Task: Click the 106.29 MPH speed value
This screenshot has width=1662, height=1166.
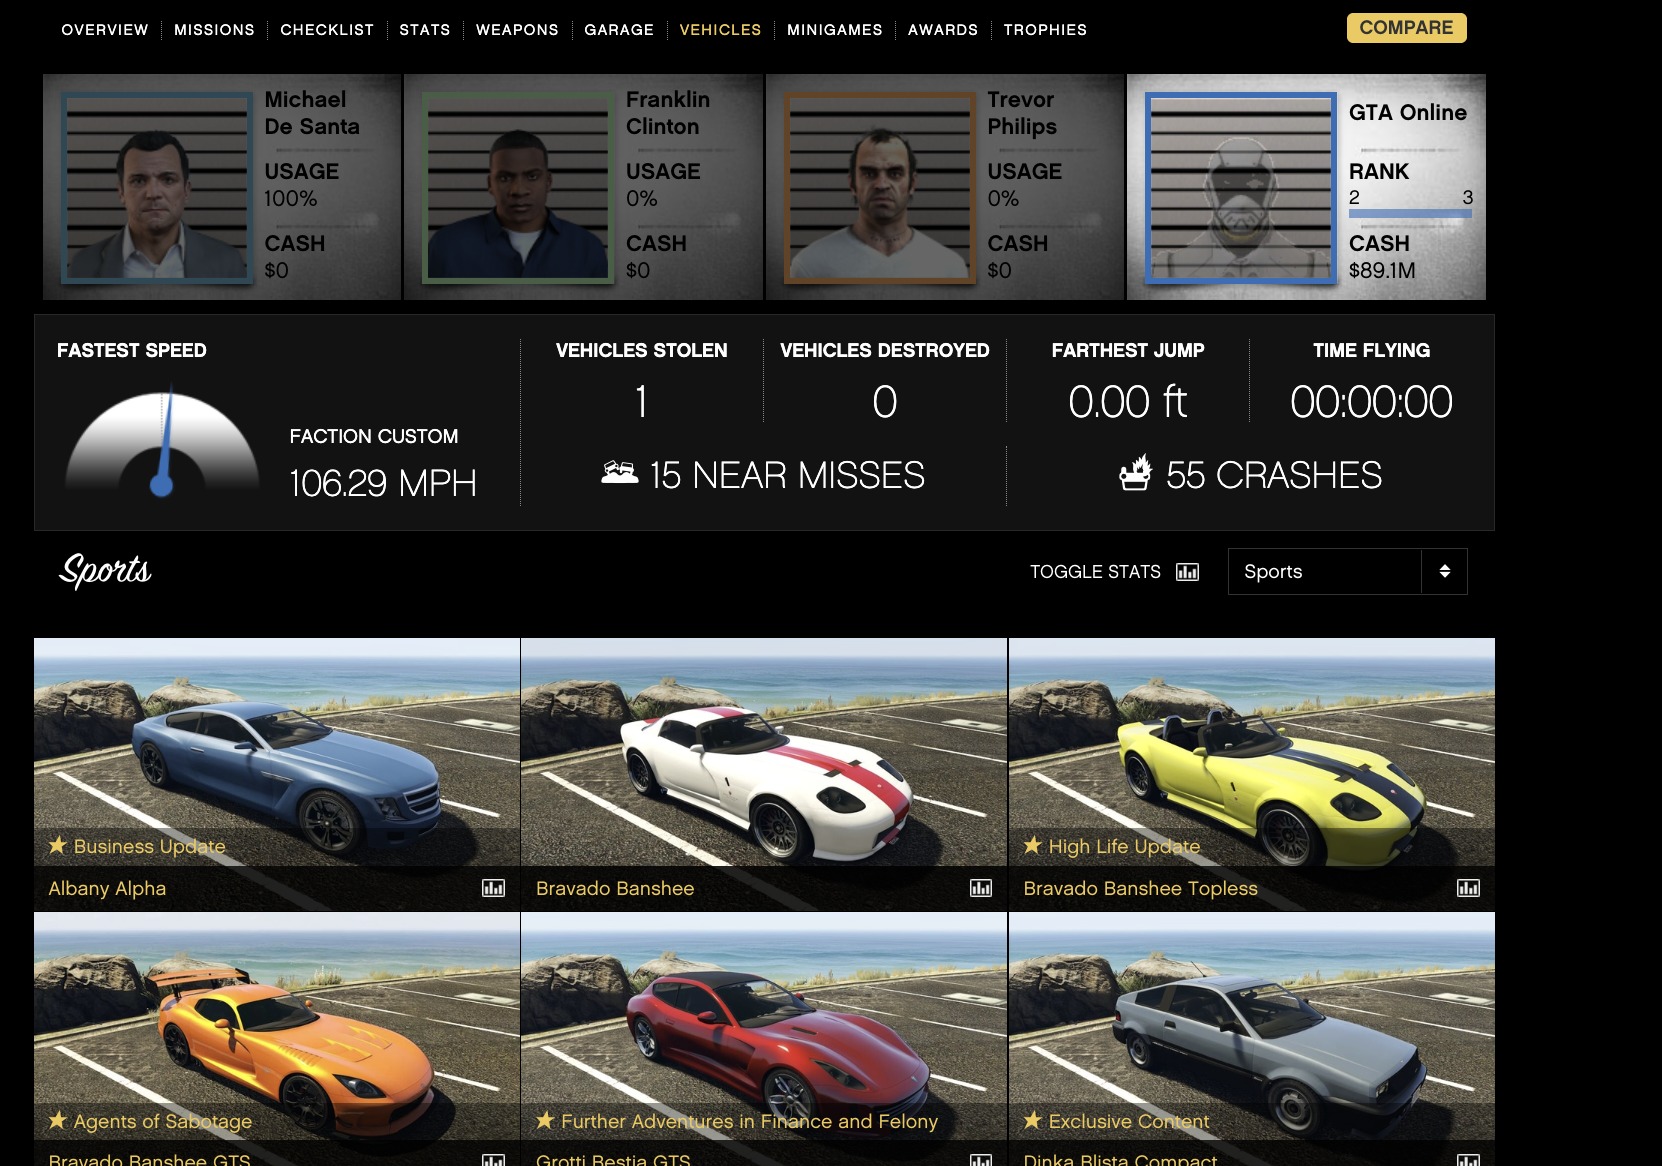Action: pos(382,483)
